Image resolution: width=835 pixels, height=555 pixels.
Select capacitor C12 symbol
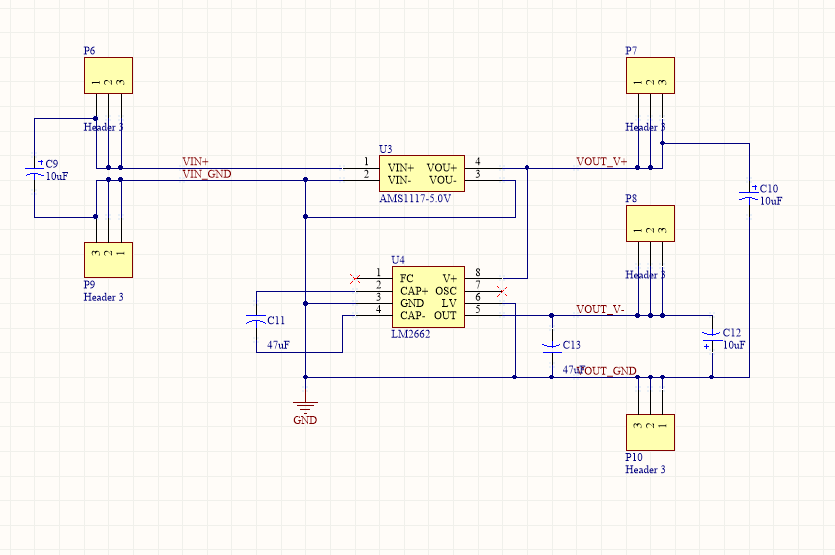(712, 339)
